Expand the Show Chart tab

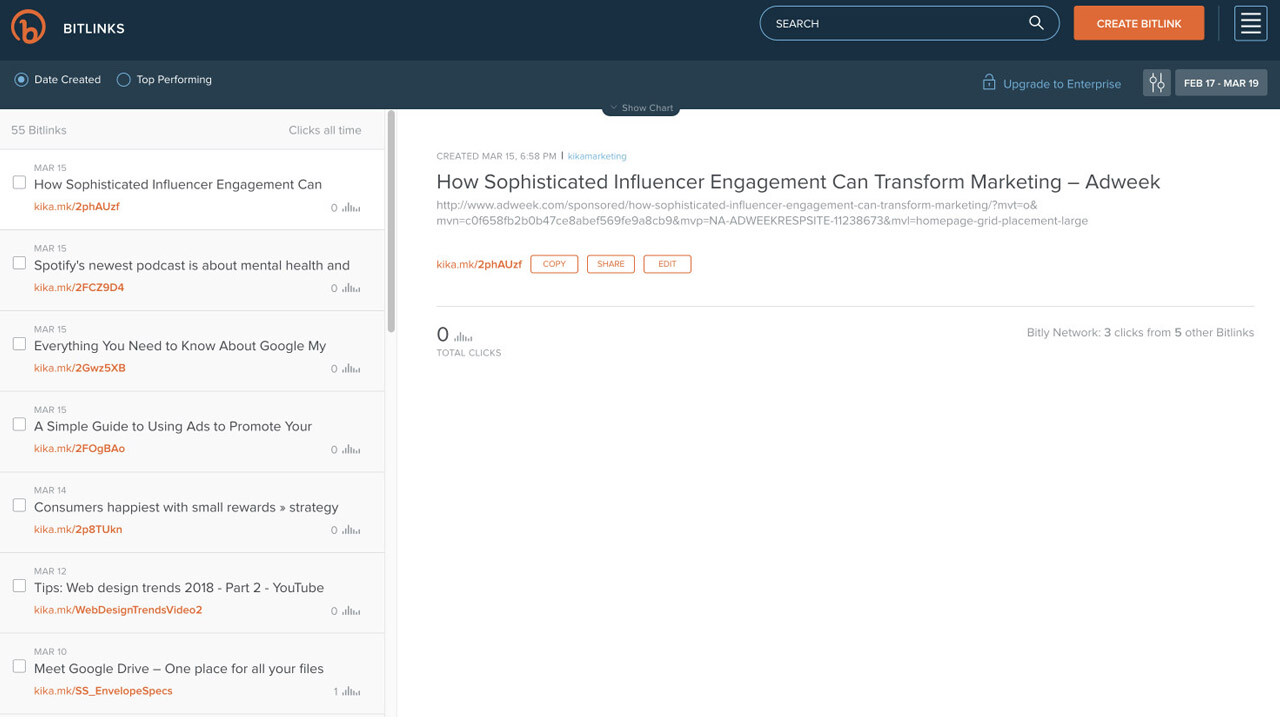coord(641,108)
